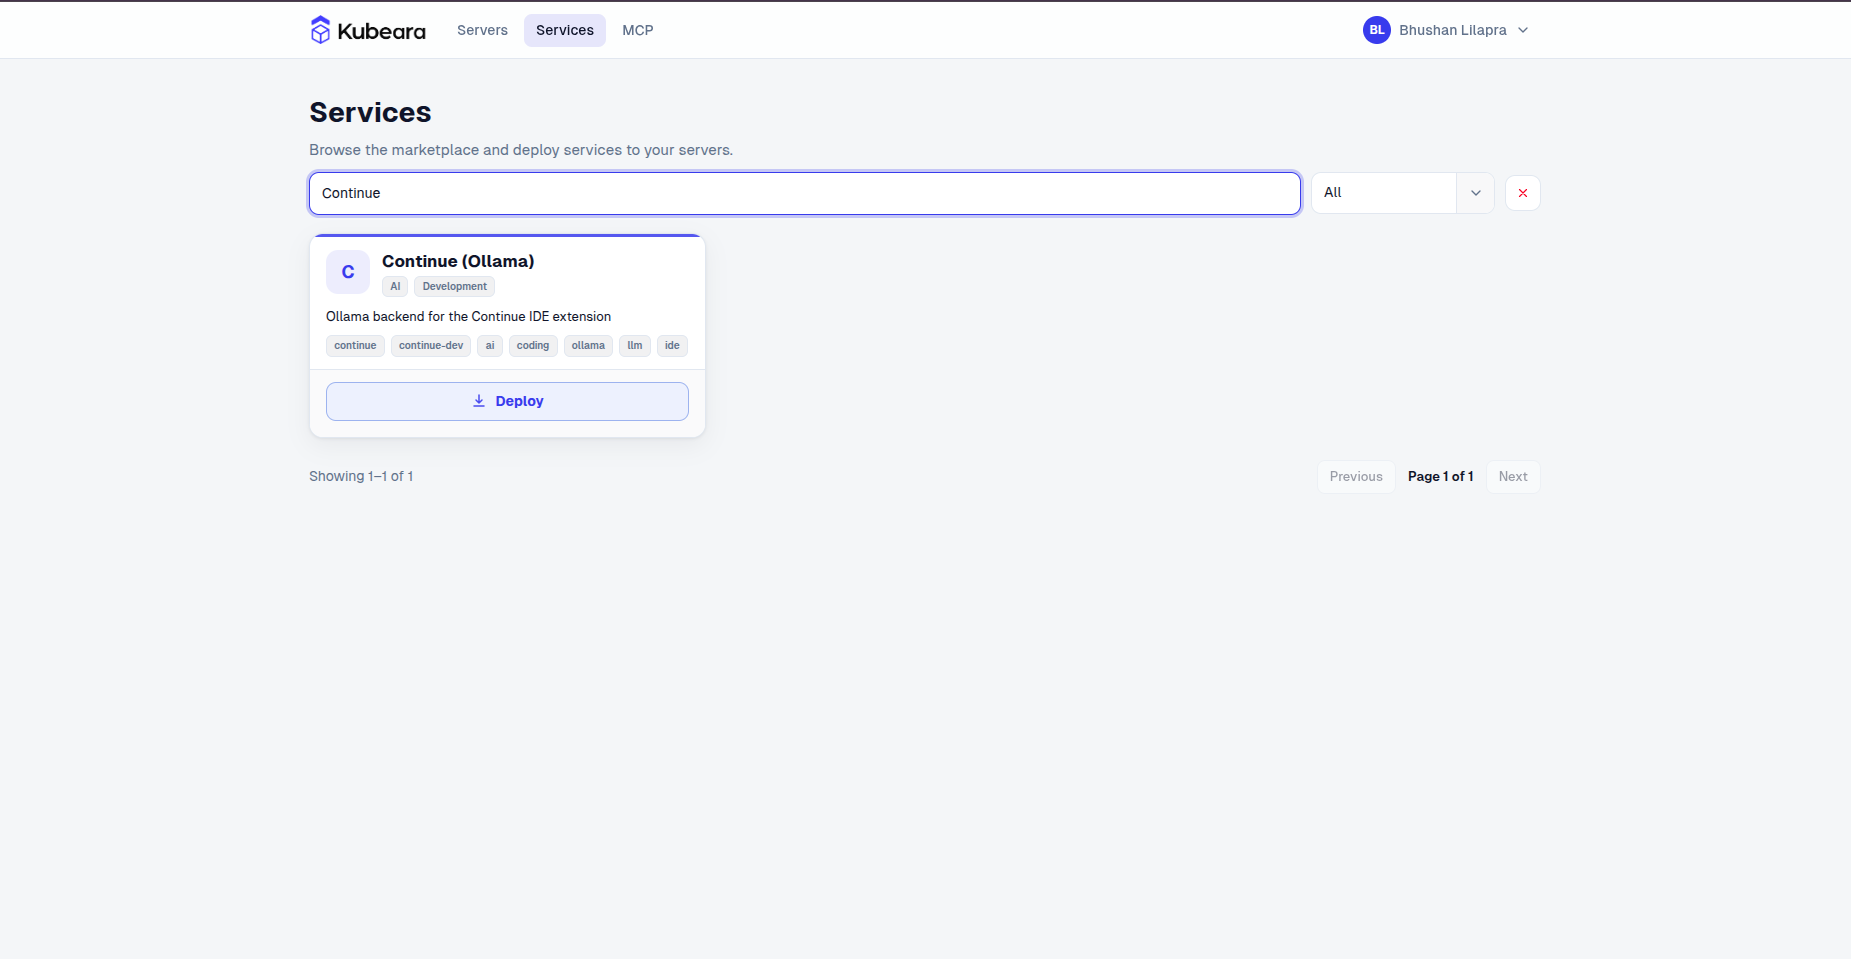Focus the search field containing Continue

click(x=805, y=193)
